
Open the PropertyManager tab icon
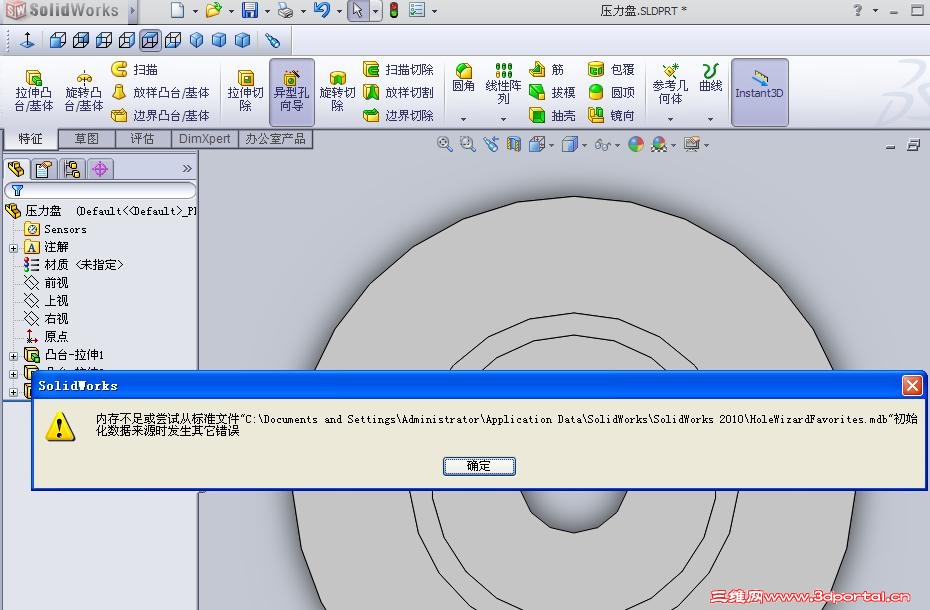[43, 170]
